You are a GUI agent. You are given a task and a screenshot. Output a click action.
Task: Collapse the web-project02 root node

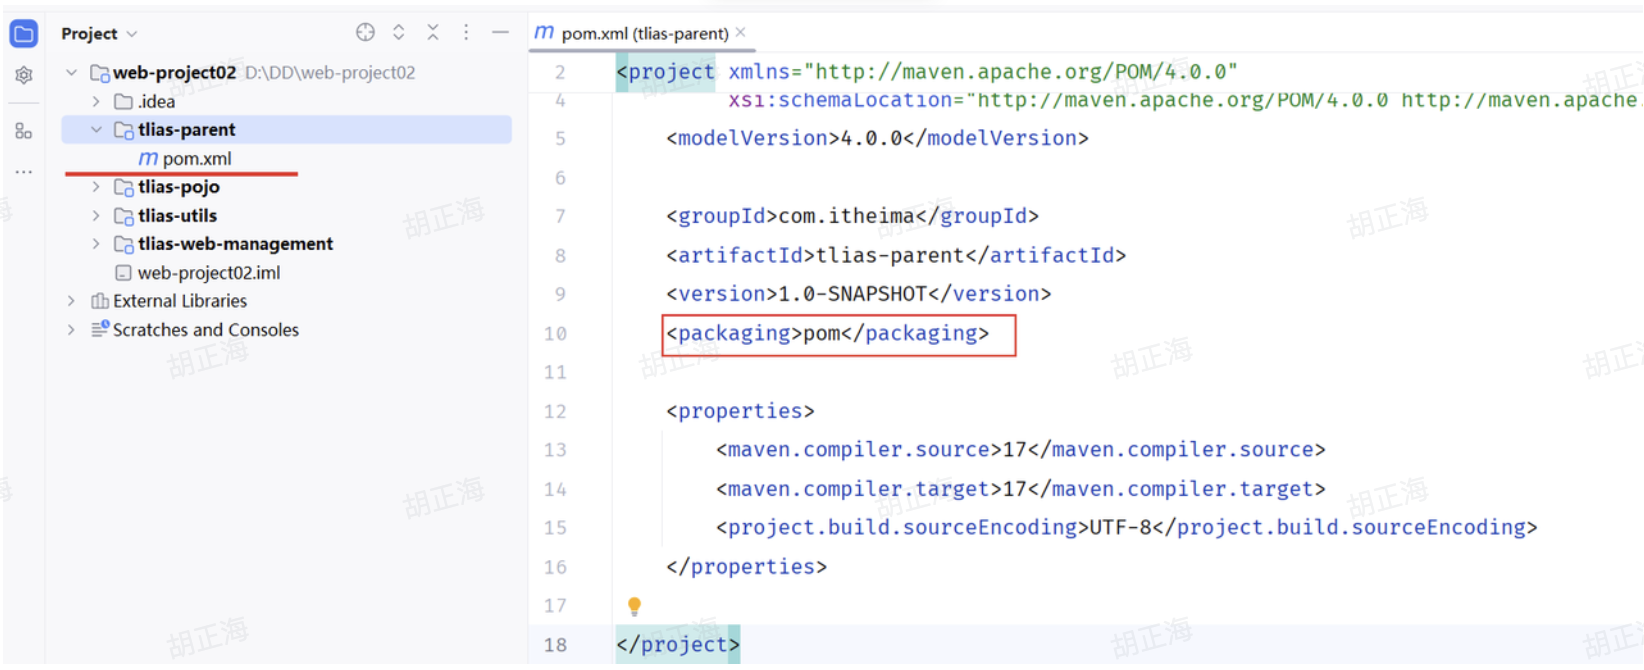tap(72, 73)
